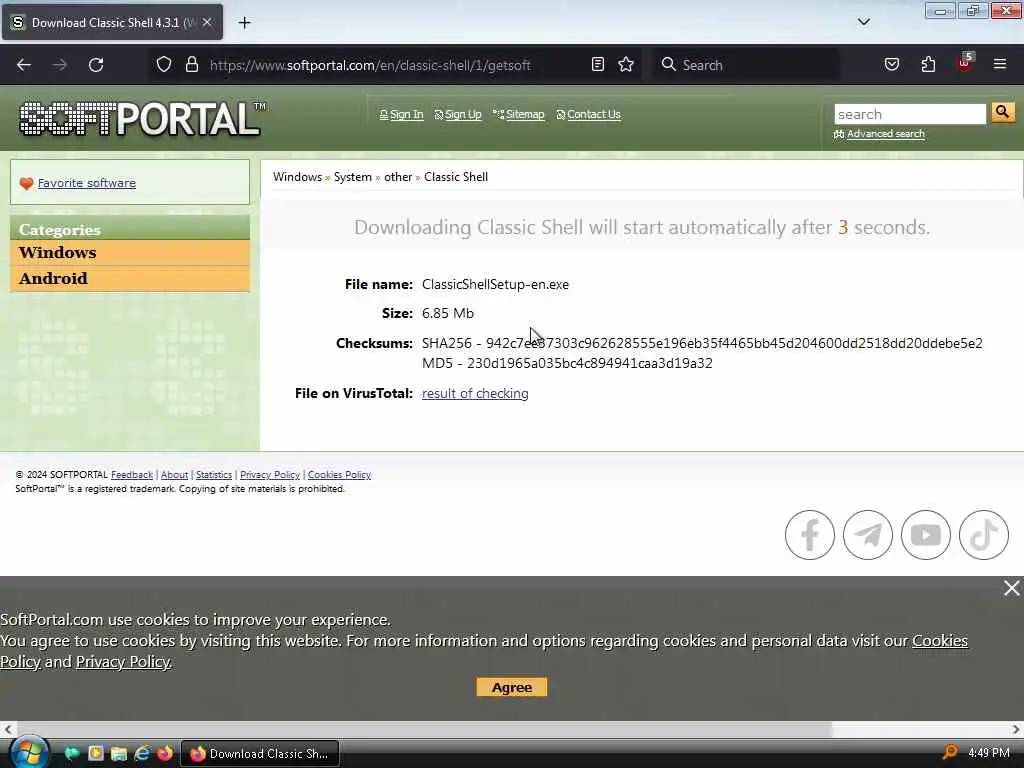This screenshot has height=768, width=1024.
Task: Select the Windows category
Action: coord(130,253)
